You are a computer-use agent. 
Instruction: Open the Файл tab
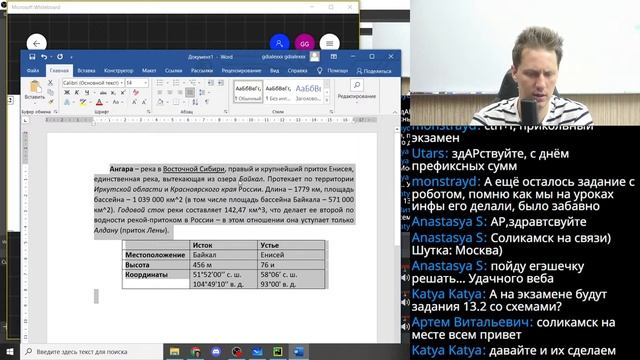(x=33, y=71)
